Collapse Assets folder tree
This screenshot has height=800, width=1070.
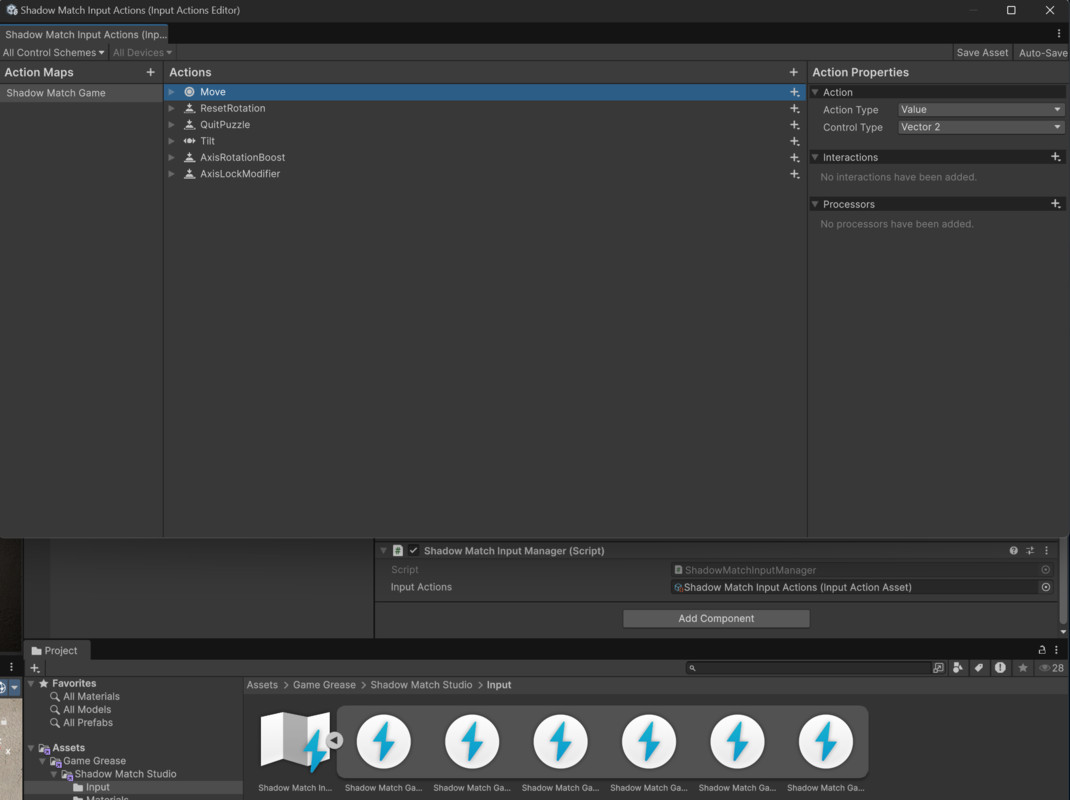pos(31,748)
